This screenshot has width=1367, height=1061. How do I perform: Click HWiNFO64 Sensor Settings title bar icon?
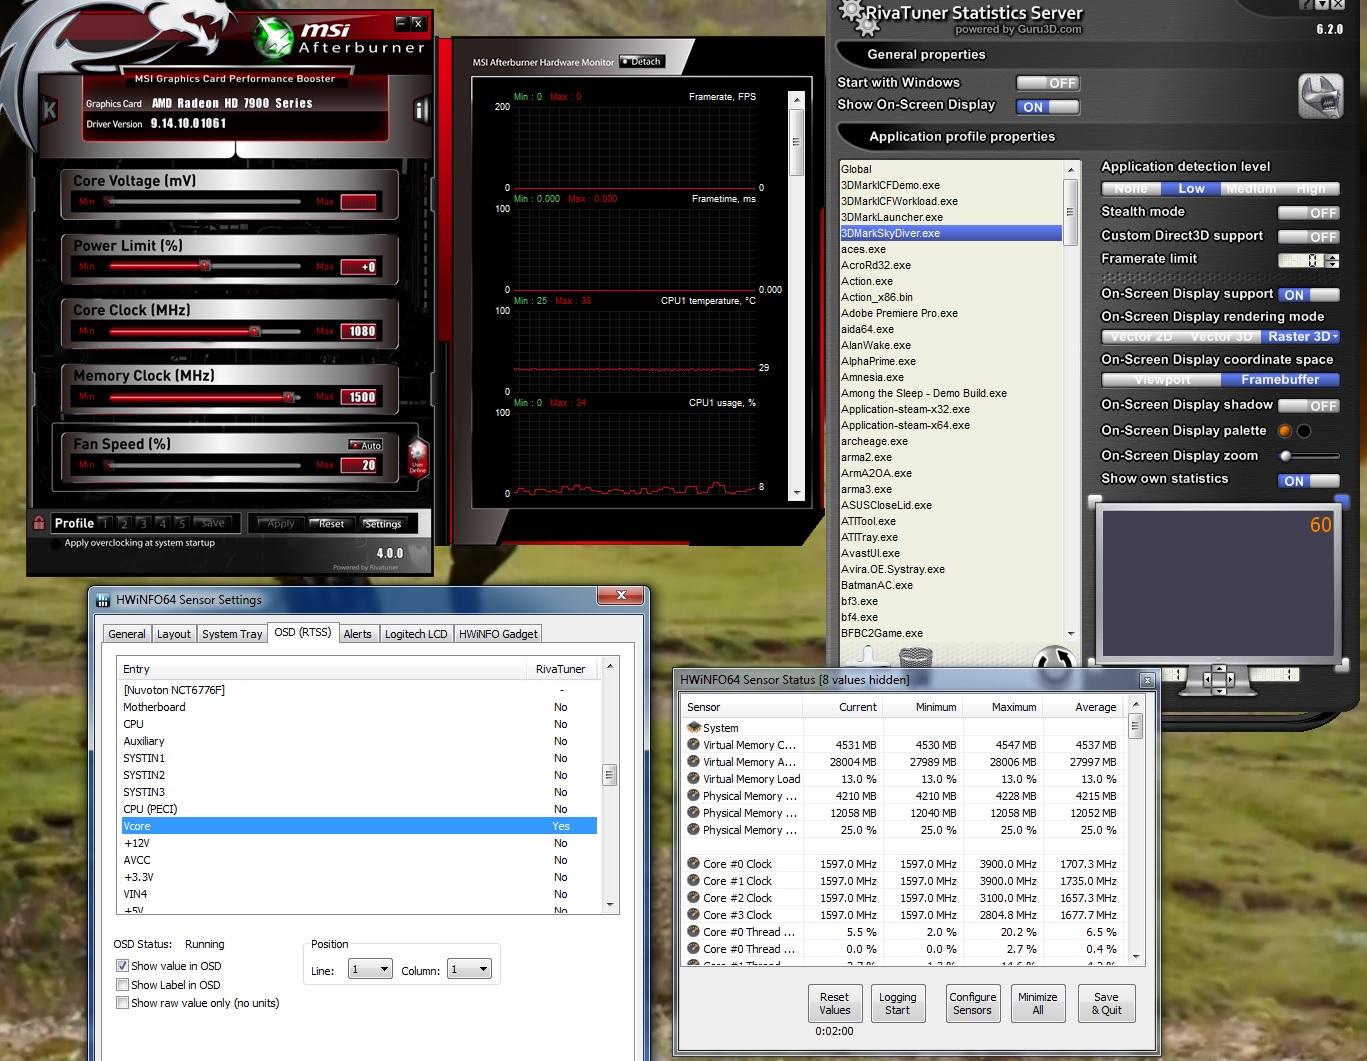(x=103, y=600)
